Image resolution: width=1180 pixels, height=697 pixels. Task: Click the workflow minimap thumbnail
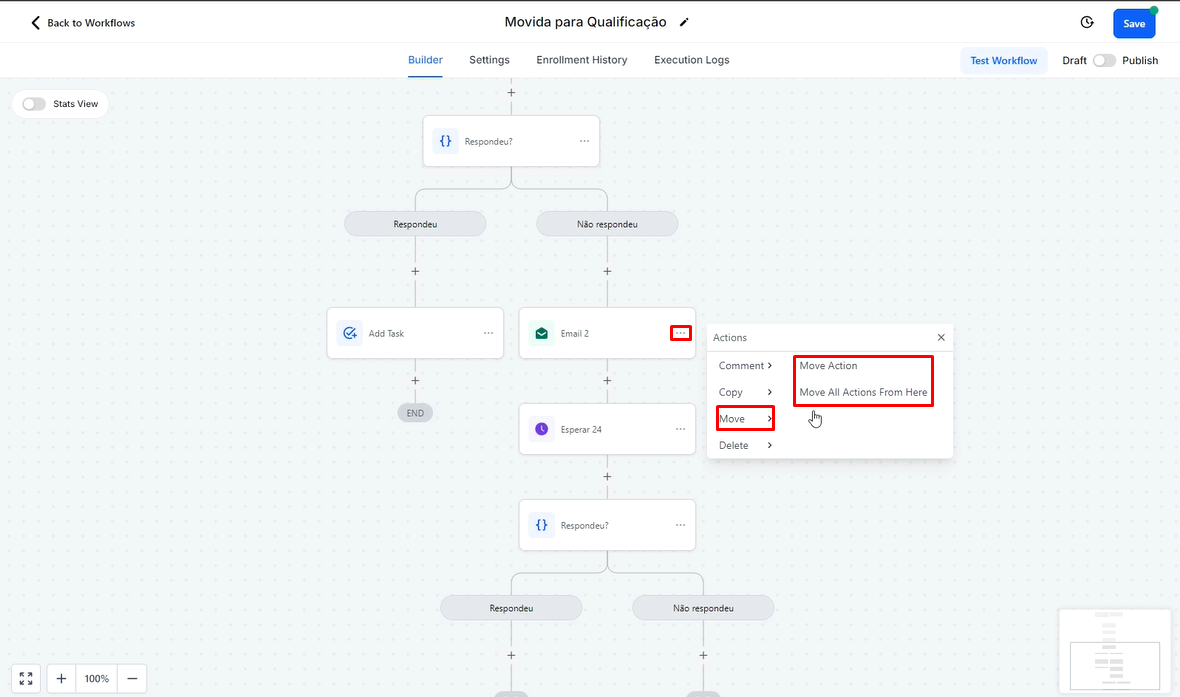tap(1114, 650)
